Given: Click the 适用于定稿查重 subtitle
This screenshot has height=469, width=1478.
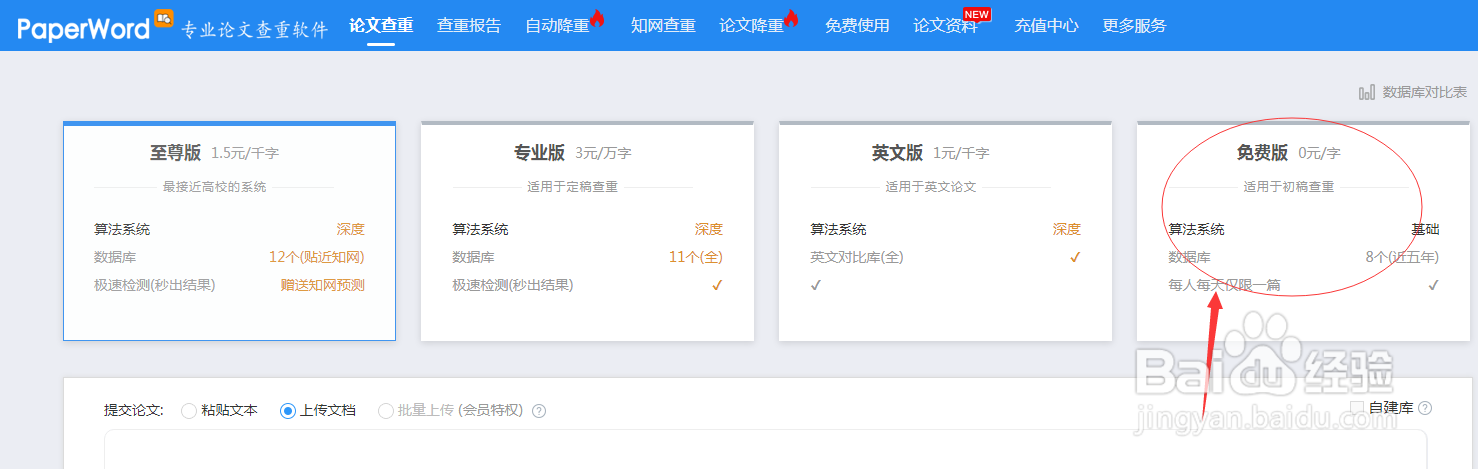Looking at the screenshot, I should click(573, 187).
